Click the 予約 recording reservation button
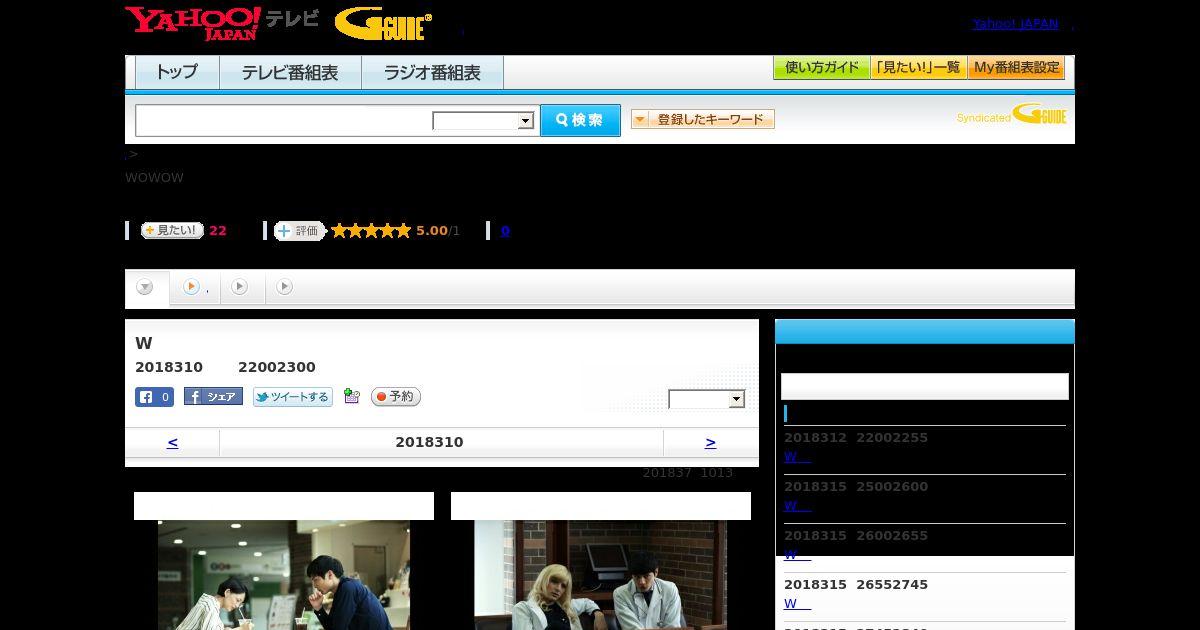 (396, 397)
